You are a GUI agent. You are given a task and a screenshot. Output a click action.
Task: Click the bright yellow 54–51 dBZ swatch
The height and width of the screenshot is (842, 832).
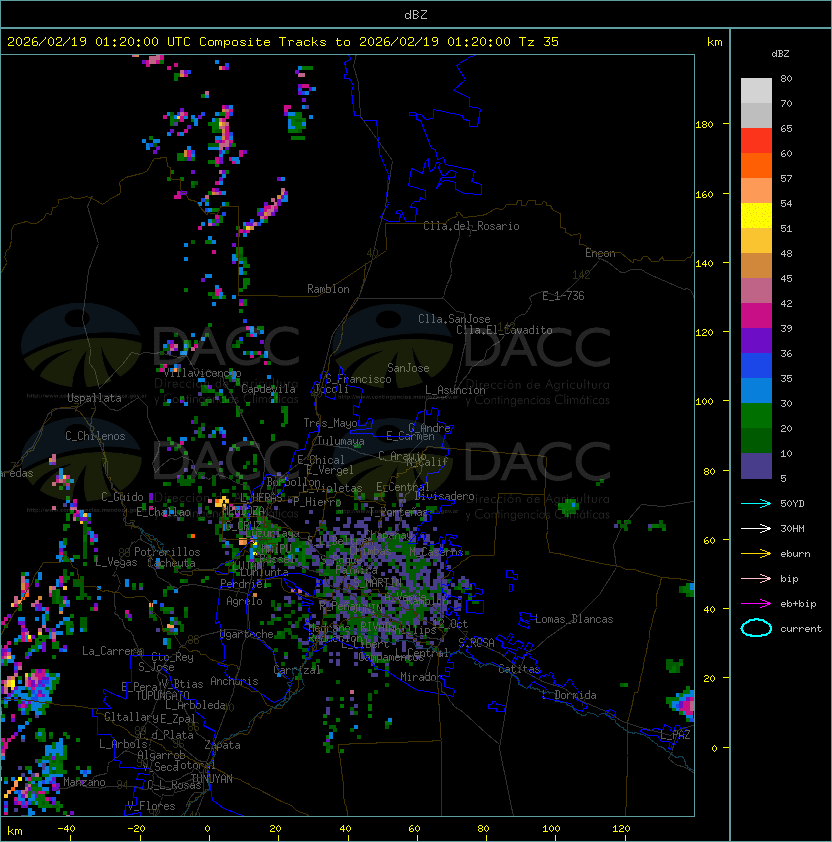click(x=756, y=215)
